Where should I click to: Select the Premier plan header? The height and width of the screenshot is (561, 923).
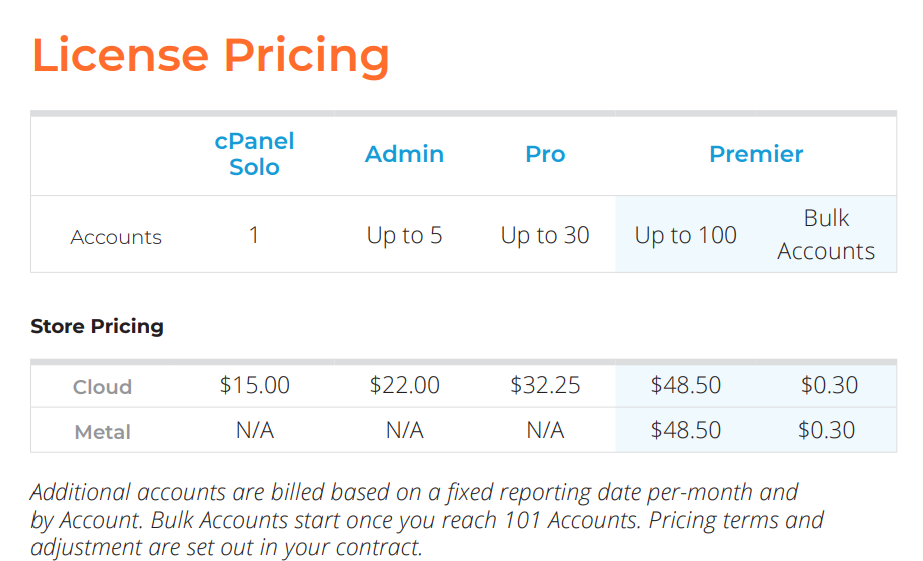click(756, 154)
